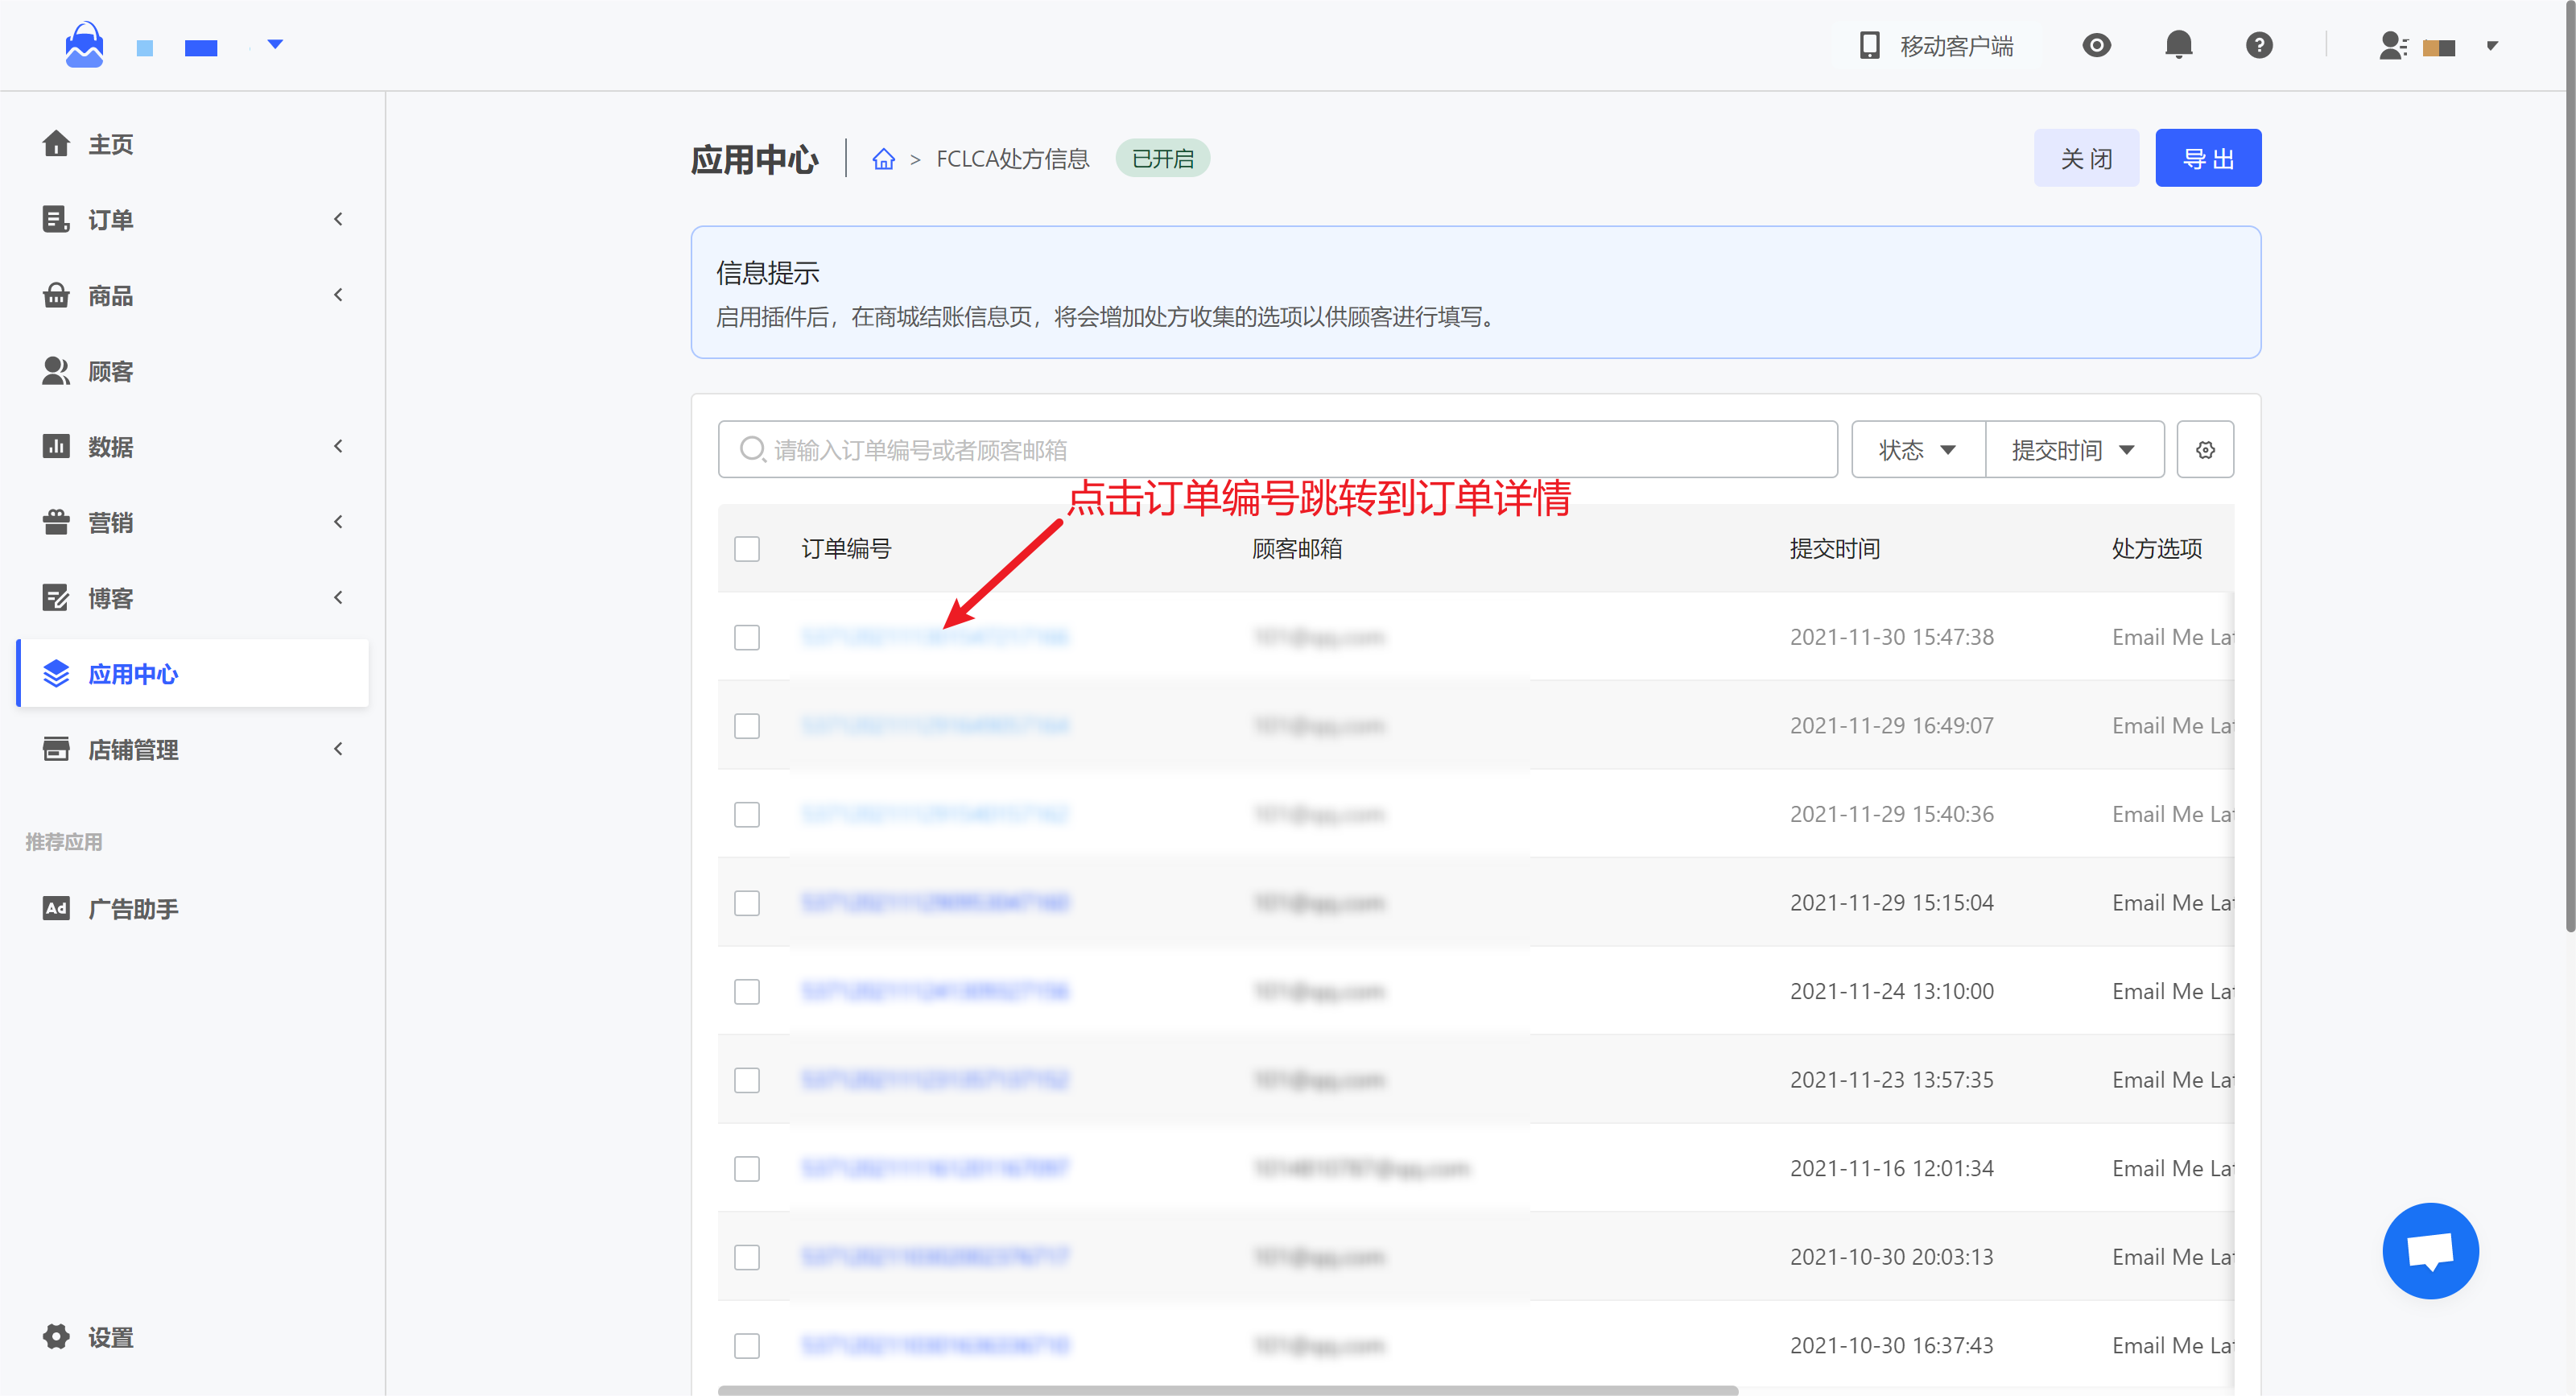Open 广告助手 in sidebar
The image size is (2576, 1396).
(132, 909)
